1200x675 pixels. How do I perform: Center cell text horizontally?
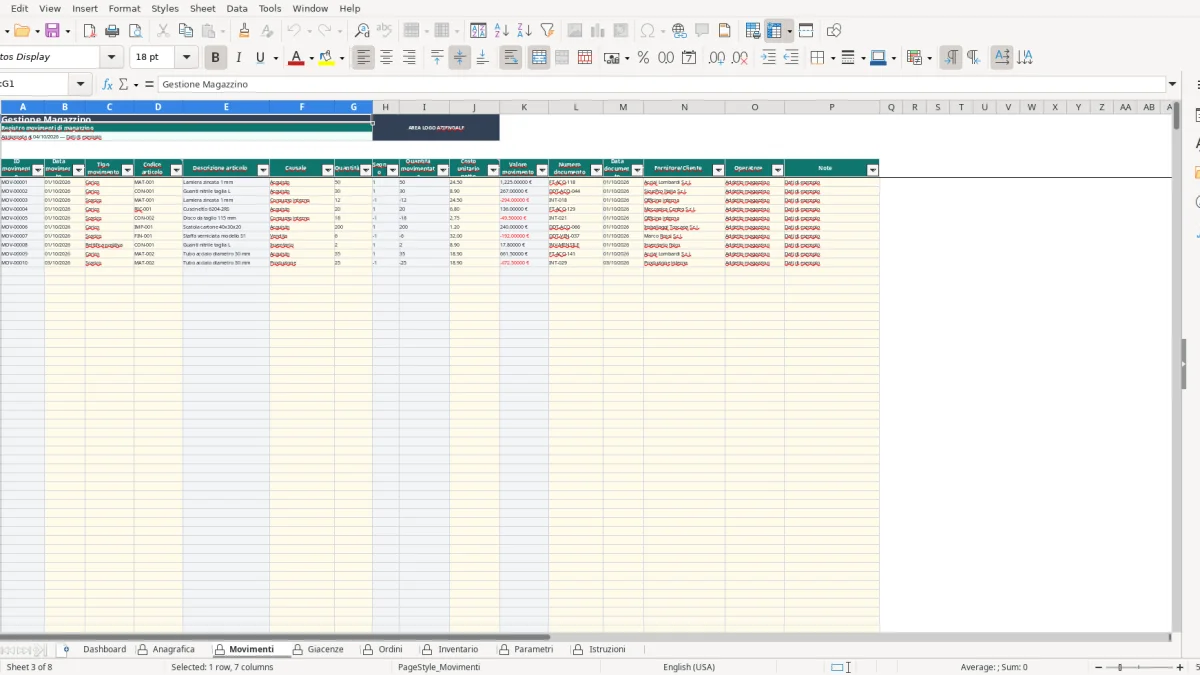click(x=386, y=58)
